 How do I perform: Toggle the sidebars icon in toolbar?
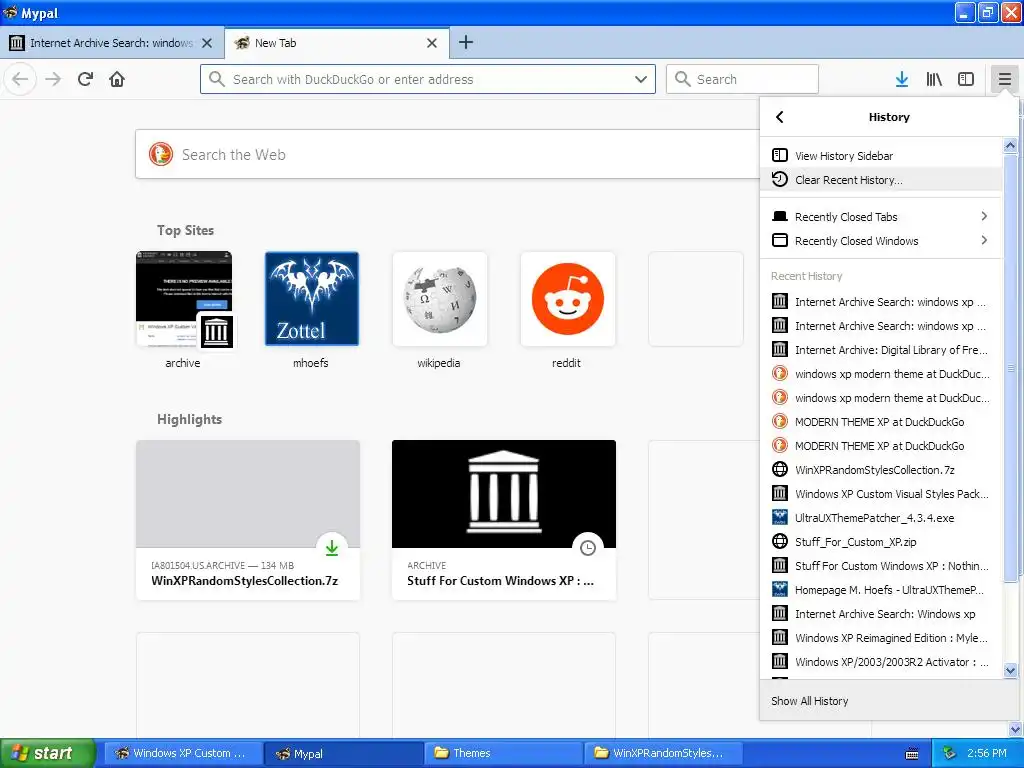(966, 80)
